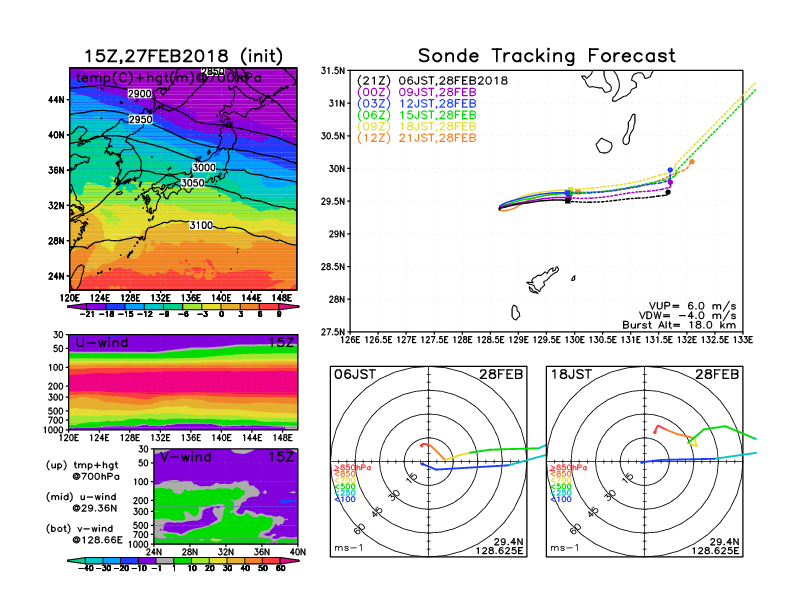
Task: Click the orange end dot of the 12Z track
Action: [x=691, y=162]
